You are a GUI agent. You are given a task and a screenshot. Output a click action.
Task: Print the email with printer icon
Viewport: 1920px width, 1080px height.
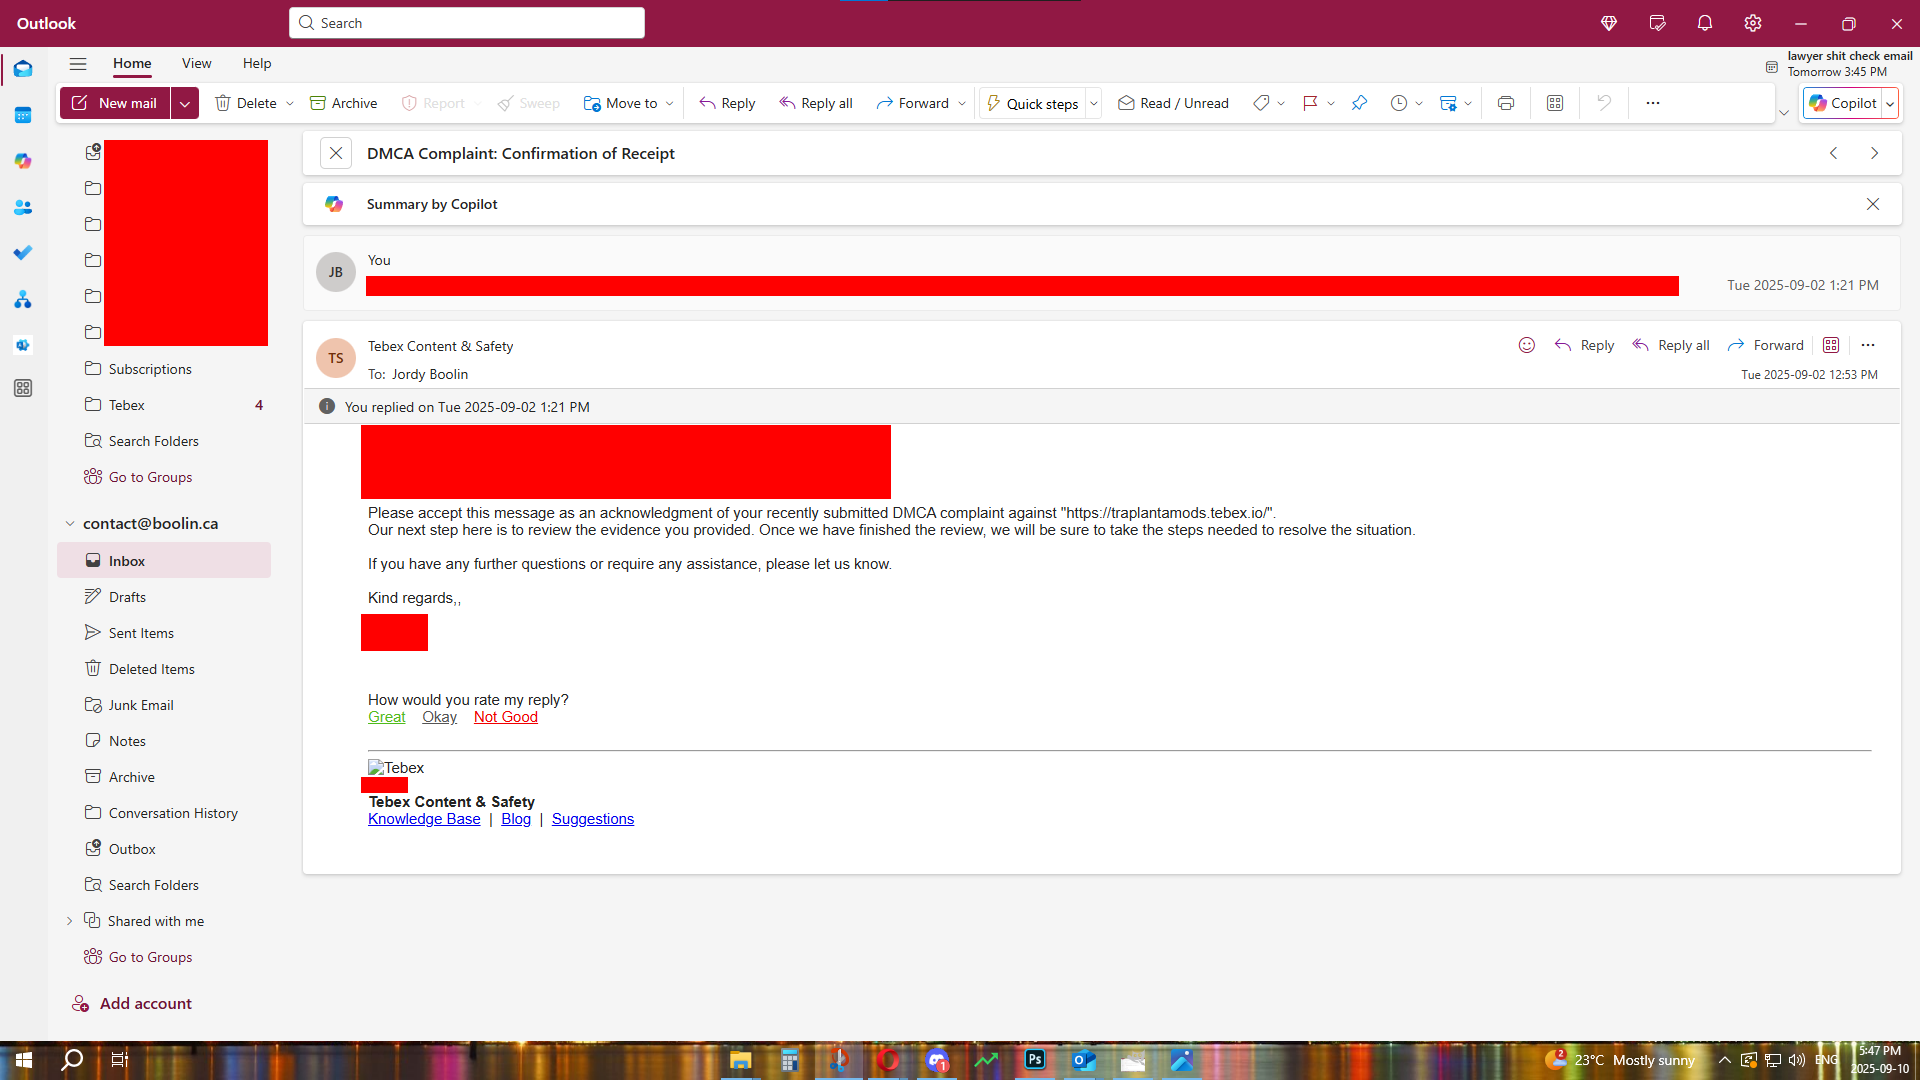[1506, 103]
